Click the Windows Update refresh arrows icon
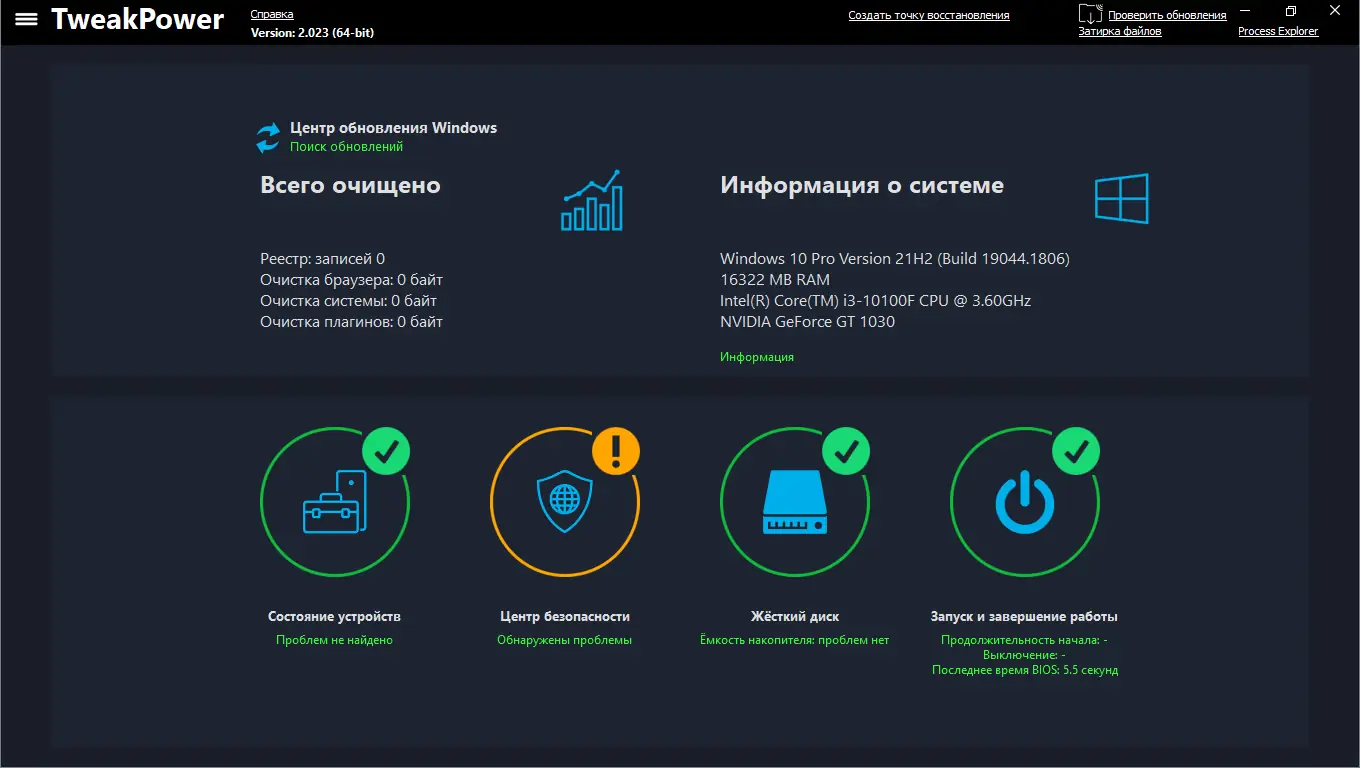The width and height of the screenshot is (1360, 768). coord(268,138)
